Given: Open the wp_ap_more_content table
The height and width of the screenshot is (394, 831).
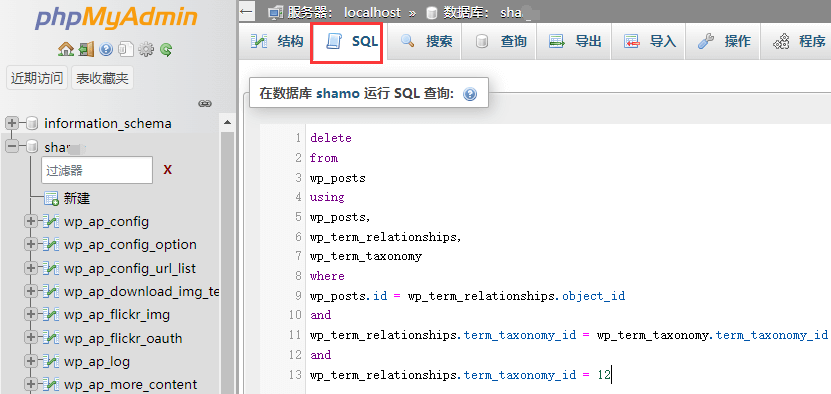Looking at the screenshot, I should pyautogui.click(x=130, y=384).
